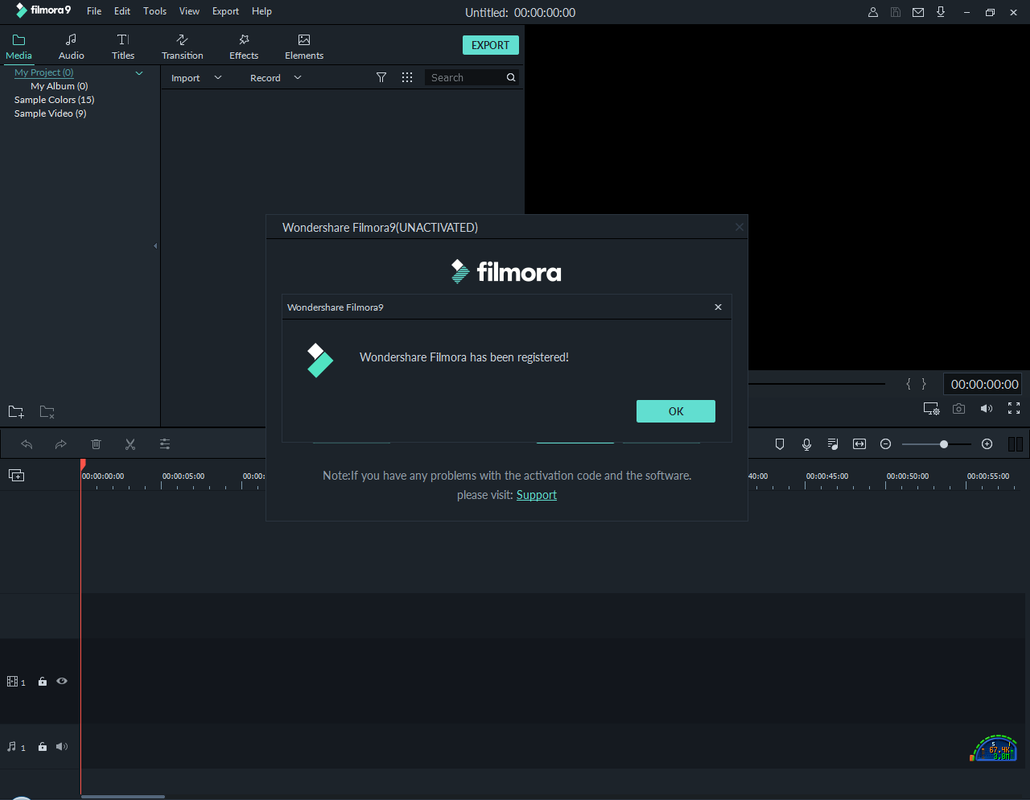The image size is (1030, 800).
Task: Open the messages envelope icon
Action: (x=918, y=12)
